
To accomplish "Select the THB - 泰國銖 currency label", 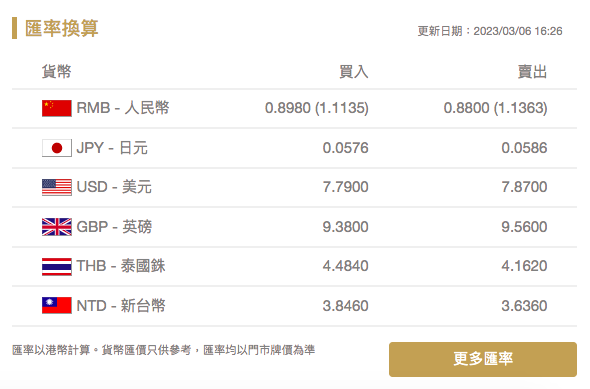I will [x=121, y=266].
